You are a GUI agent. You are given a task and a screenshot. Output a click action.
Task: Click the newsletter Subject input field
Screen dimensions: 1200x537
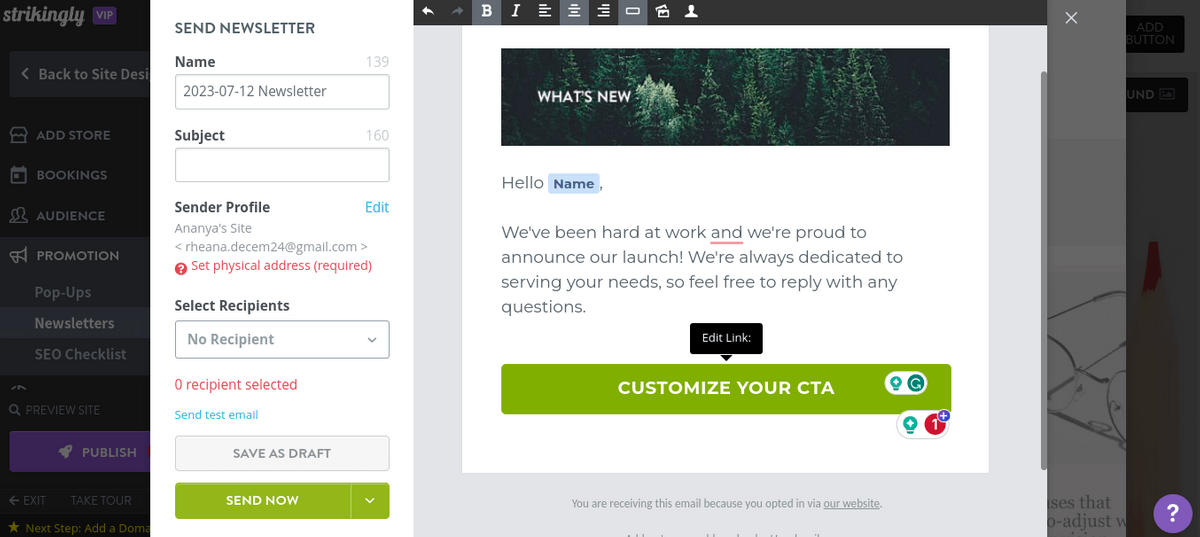(282, 165)
